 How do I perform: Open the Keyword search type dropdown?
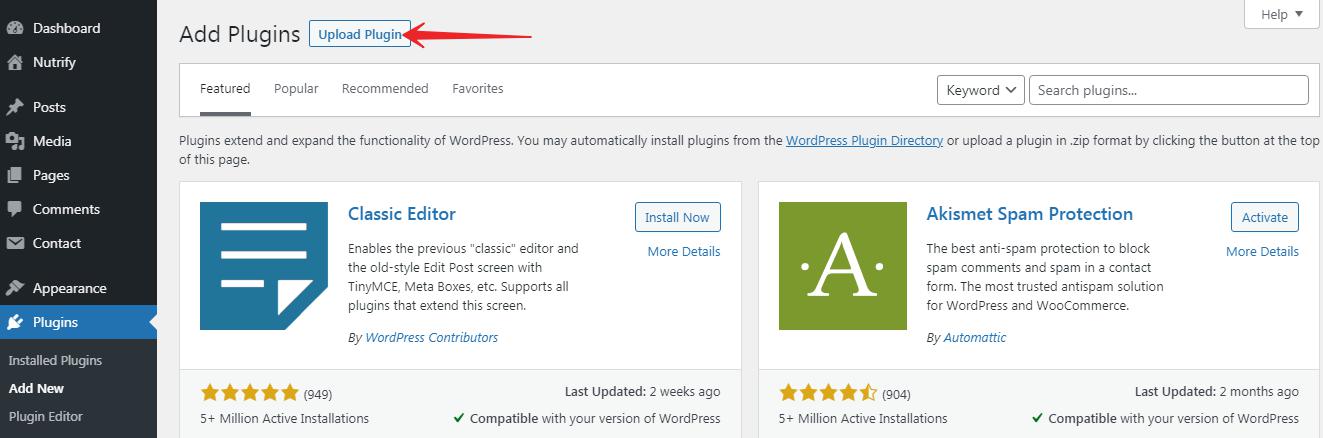pyautogui.click(x=981, y=90)
